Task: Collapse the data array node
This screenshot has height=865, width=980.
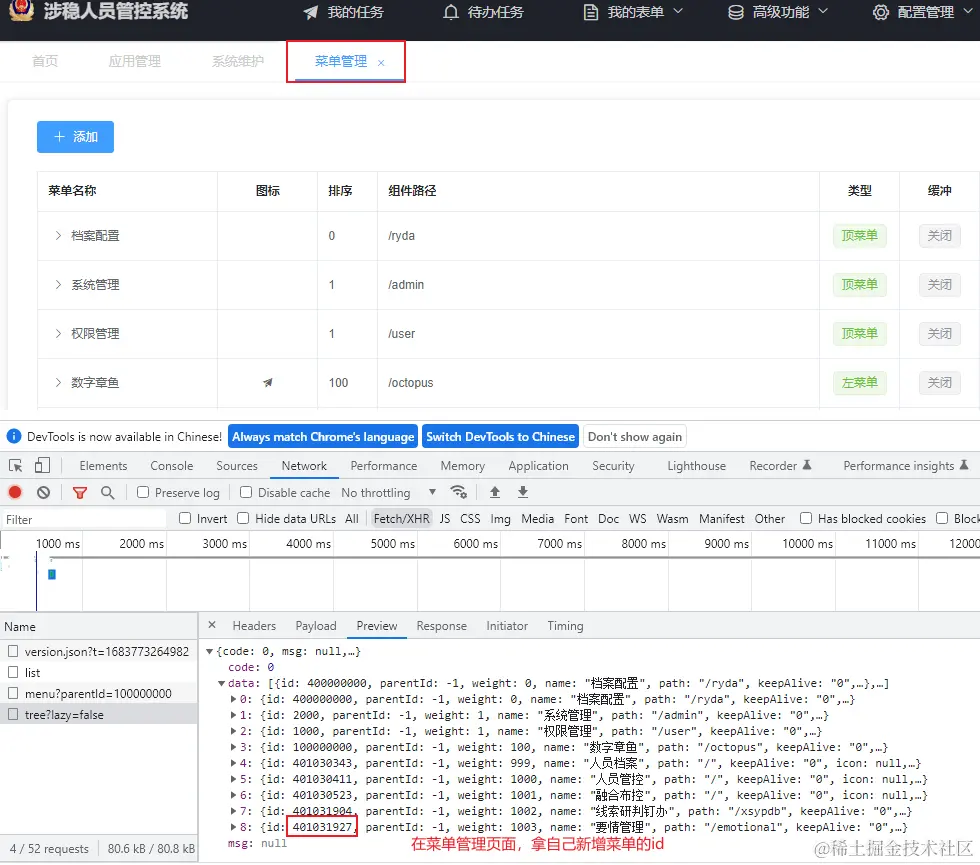Action: (x=221, y=683)
